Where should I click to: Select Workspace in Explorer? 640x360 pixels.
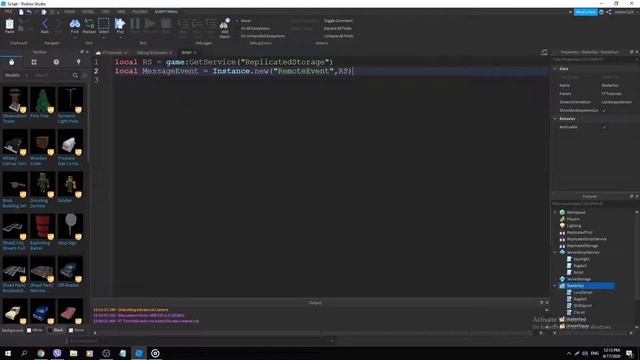(576, 212)
